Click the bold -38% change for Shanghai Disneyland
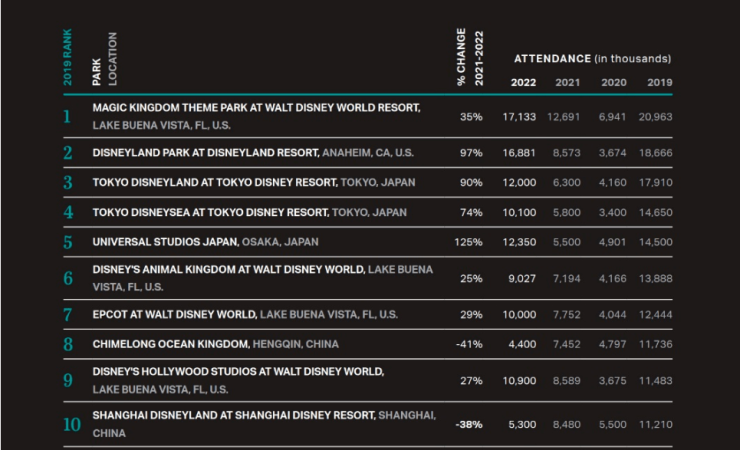The height and width of the screenshot is (450, 740). point(469,424)
